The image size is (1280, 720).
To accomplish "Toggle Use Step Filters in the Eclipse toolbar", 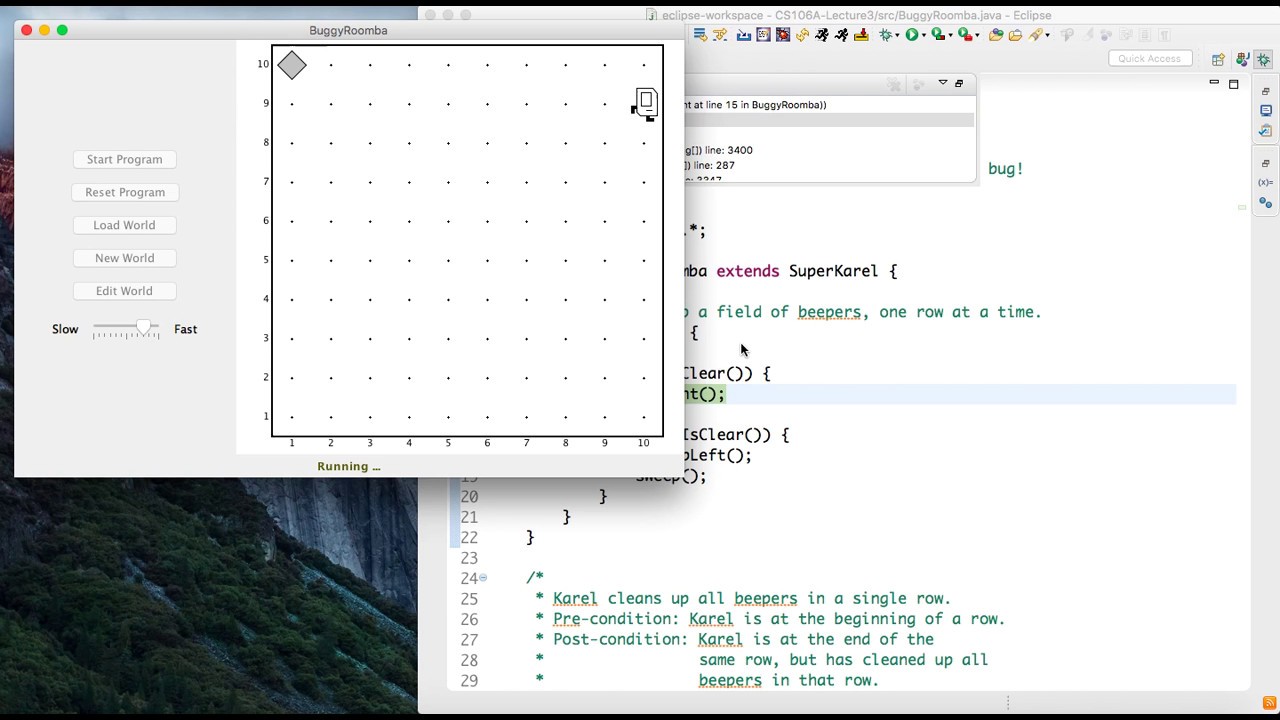I will (721, 35).
